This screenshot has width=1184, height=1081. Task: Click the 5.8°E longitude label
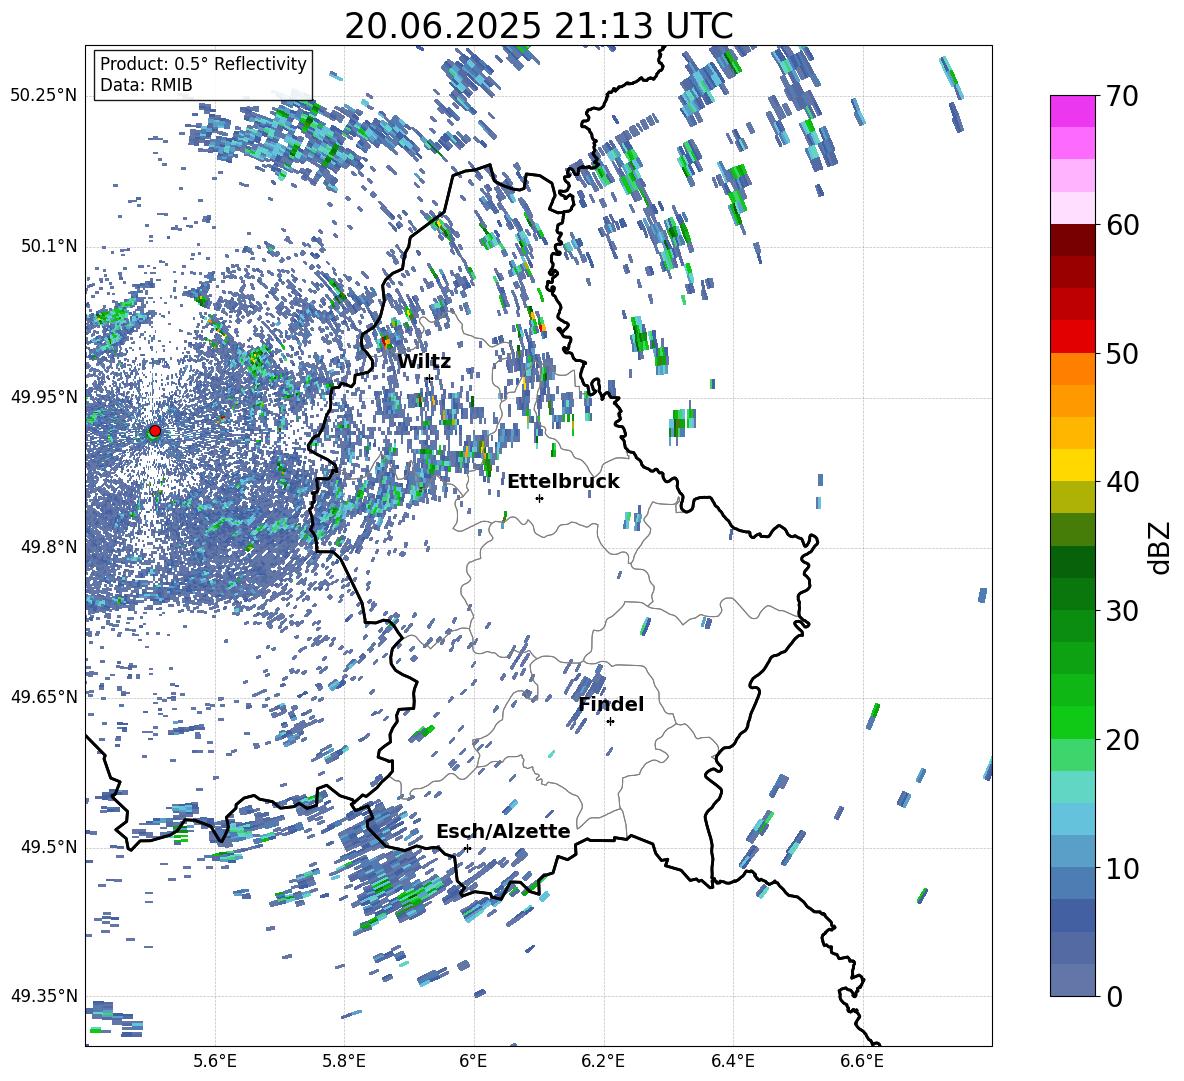tap(344, 1061)
